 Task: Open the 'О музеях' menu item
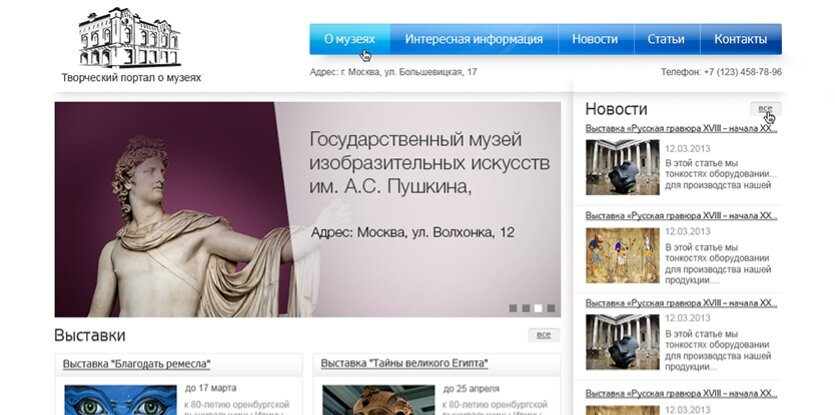click(x=350, y=39)
